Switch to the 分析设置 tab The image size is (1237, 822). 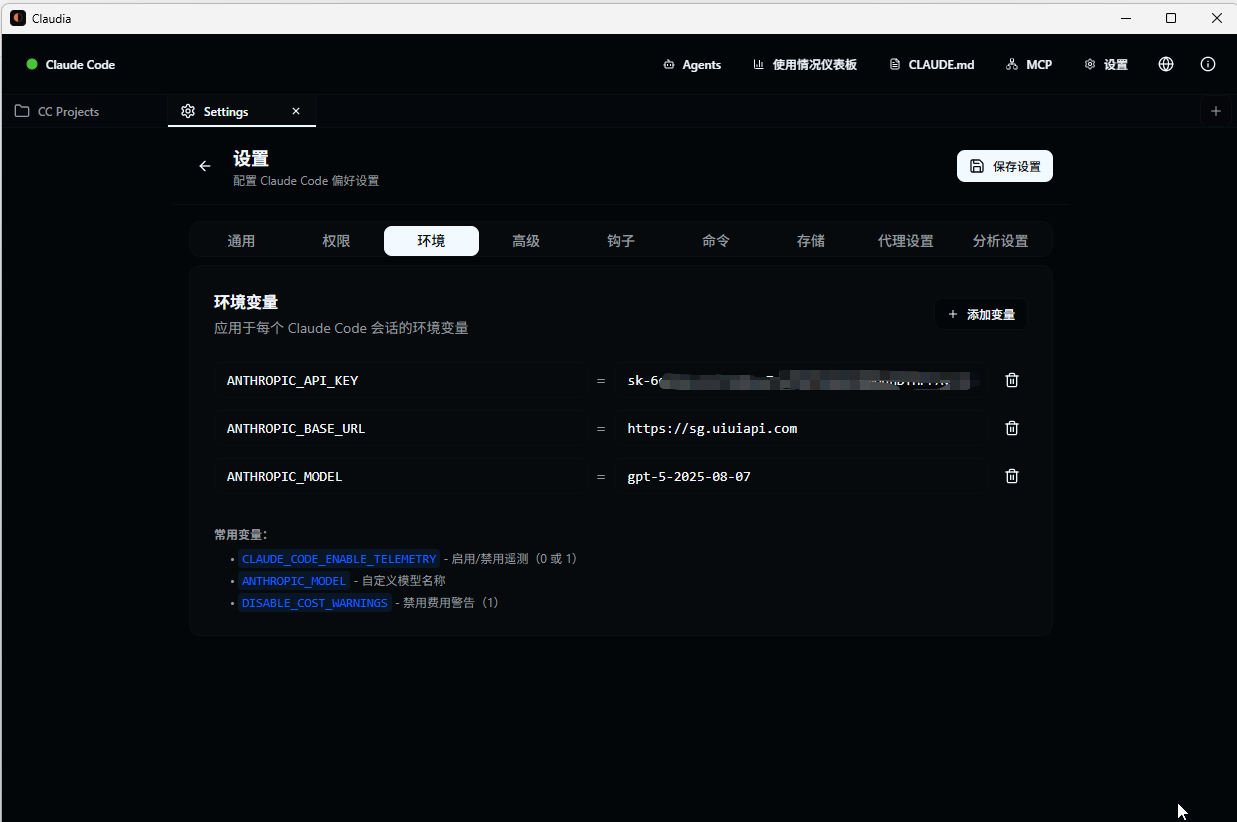click(1001, 241)
